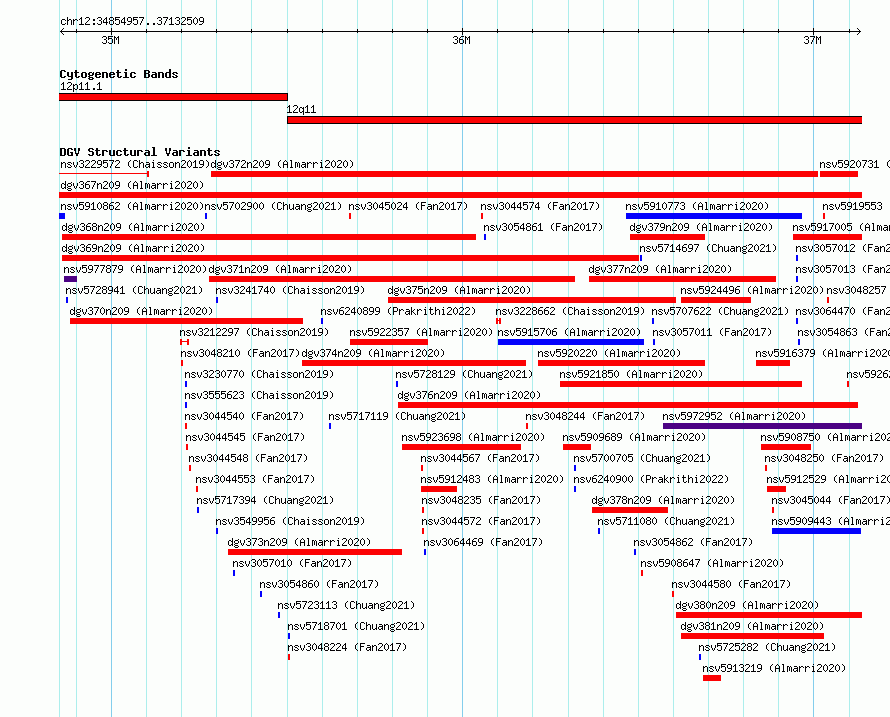This screenshot has height=717, width=890.
Task: Click nsv5922357 (Almarri2020) label
Action: (x=421, y=332)
